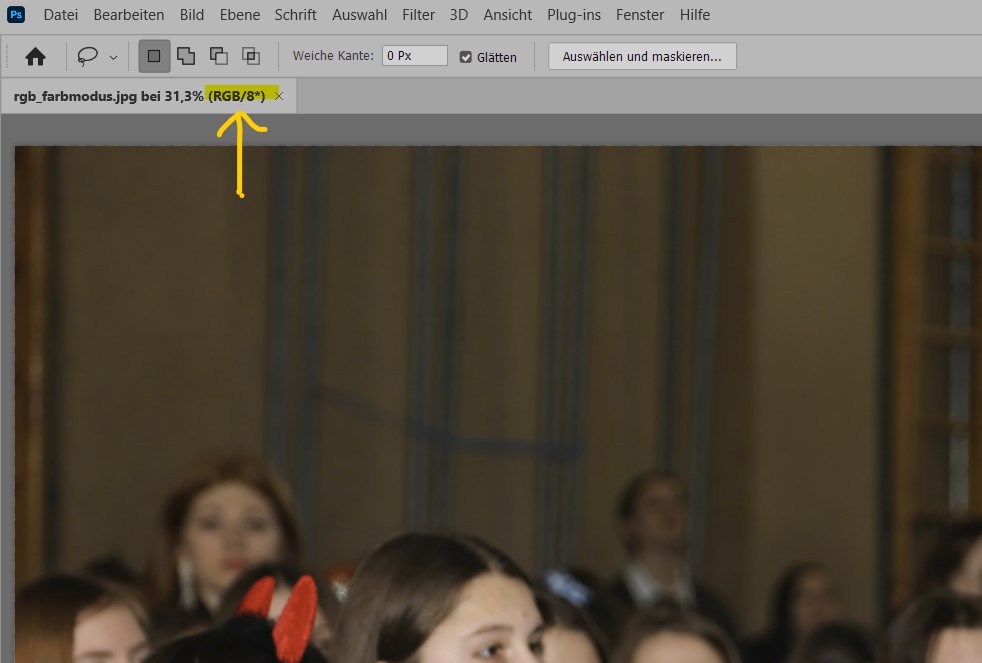Open the Filter menu
Viewport: 982px width, 663px height.
418,14
